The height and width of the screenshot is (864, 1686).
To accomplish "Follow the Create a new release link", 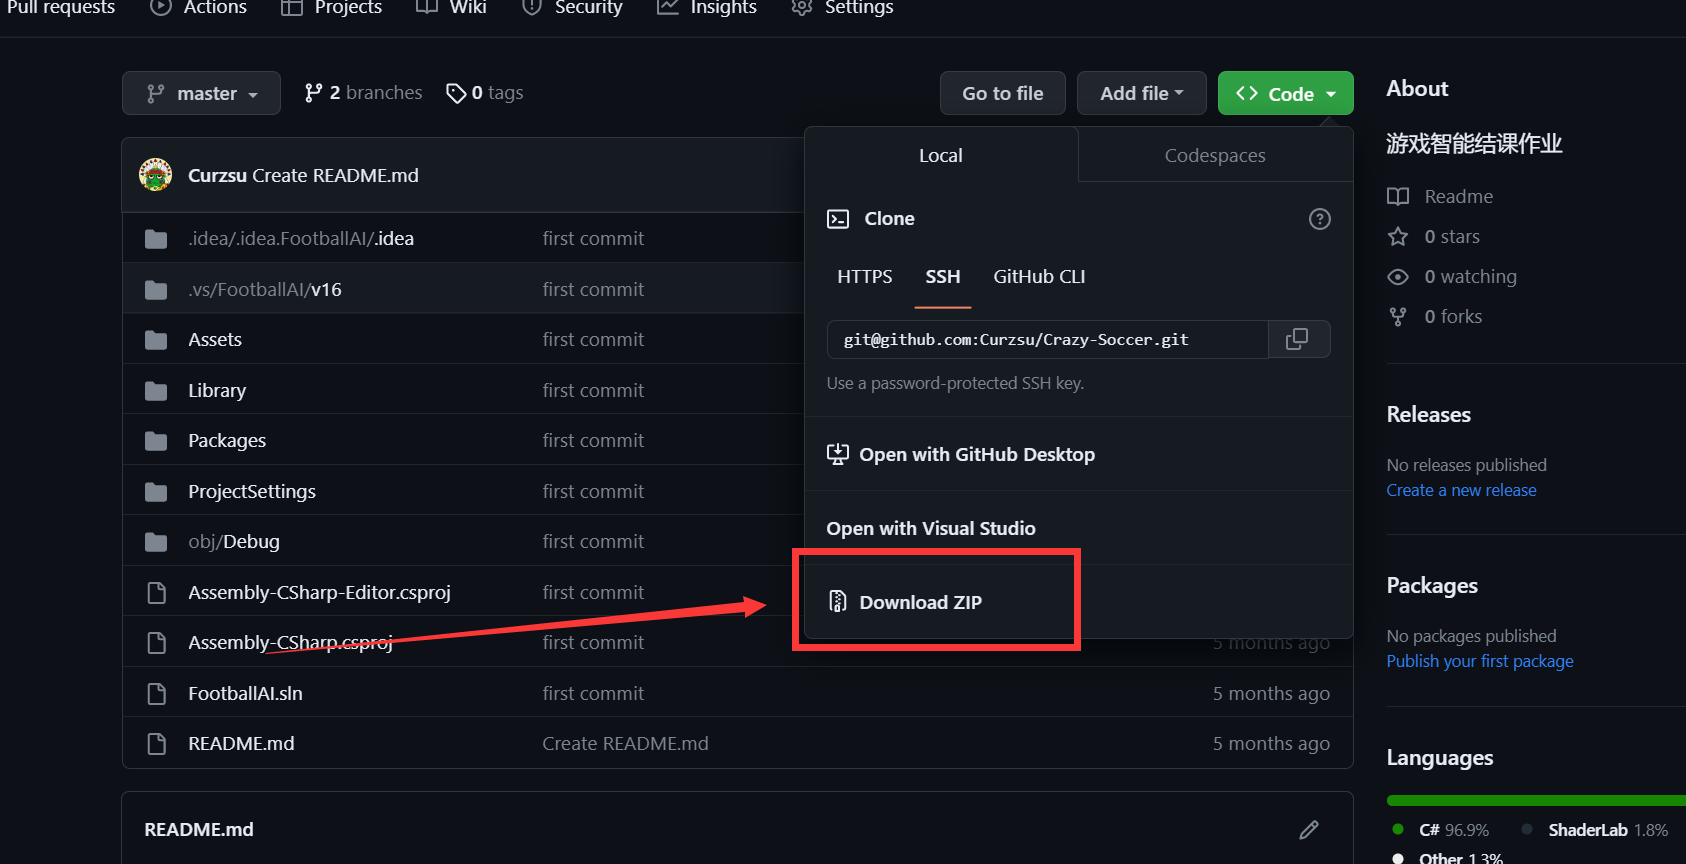I will pos(1461,490).
